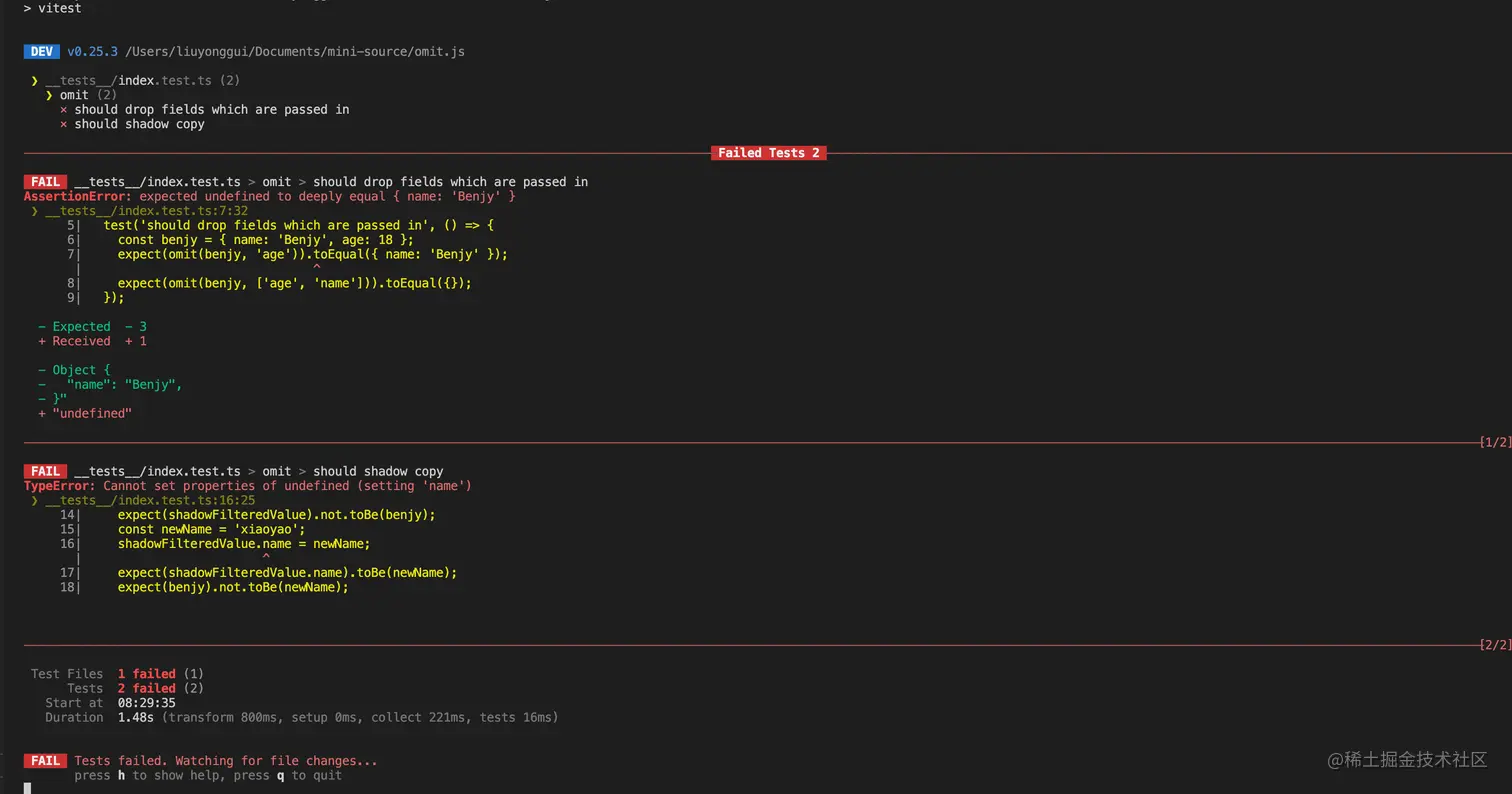
Task: Click the [2/2] failure counter
Action: point(1495,645)
